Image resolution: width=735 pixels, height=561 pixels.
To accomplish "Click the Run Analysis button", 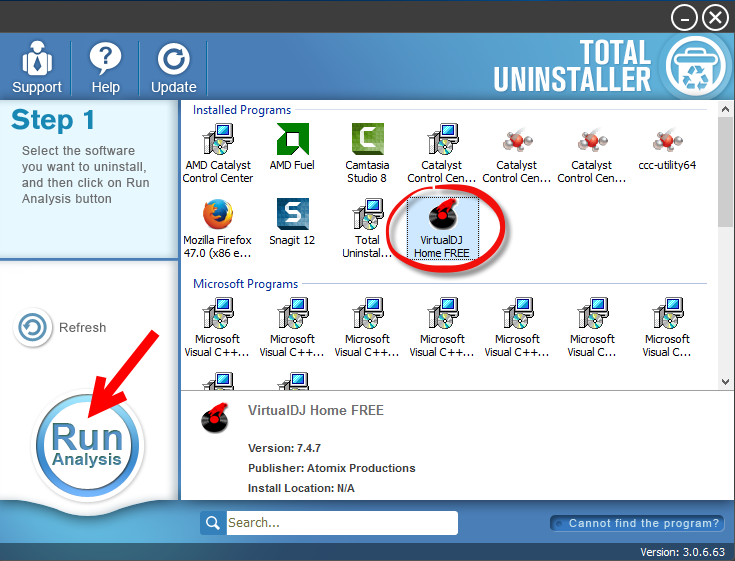I will (x=87, y=445).
